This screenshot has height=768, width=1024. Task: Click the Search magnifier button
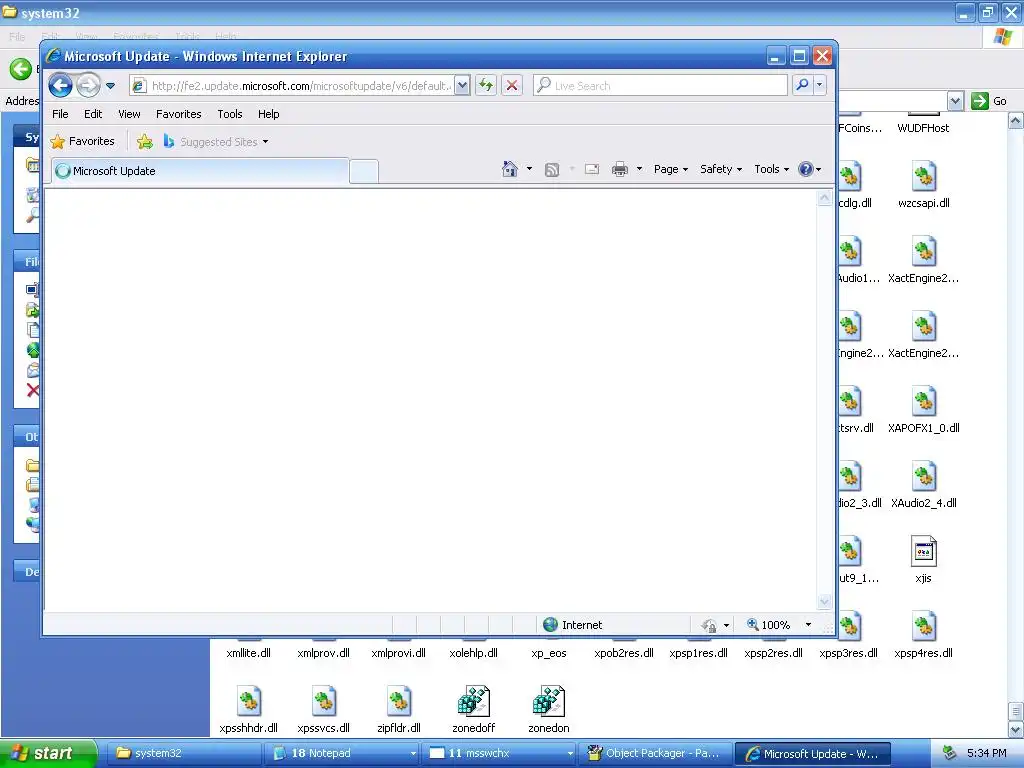pyautogui.click(x=802, y=86)
